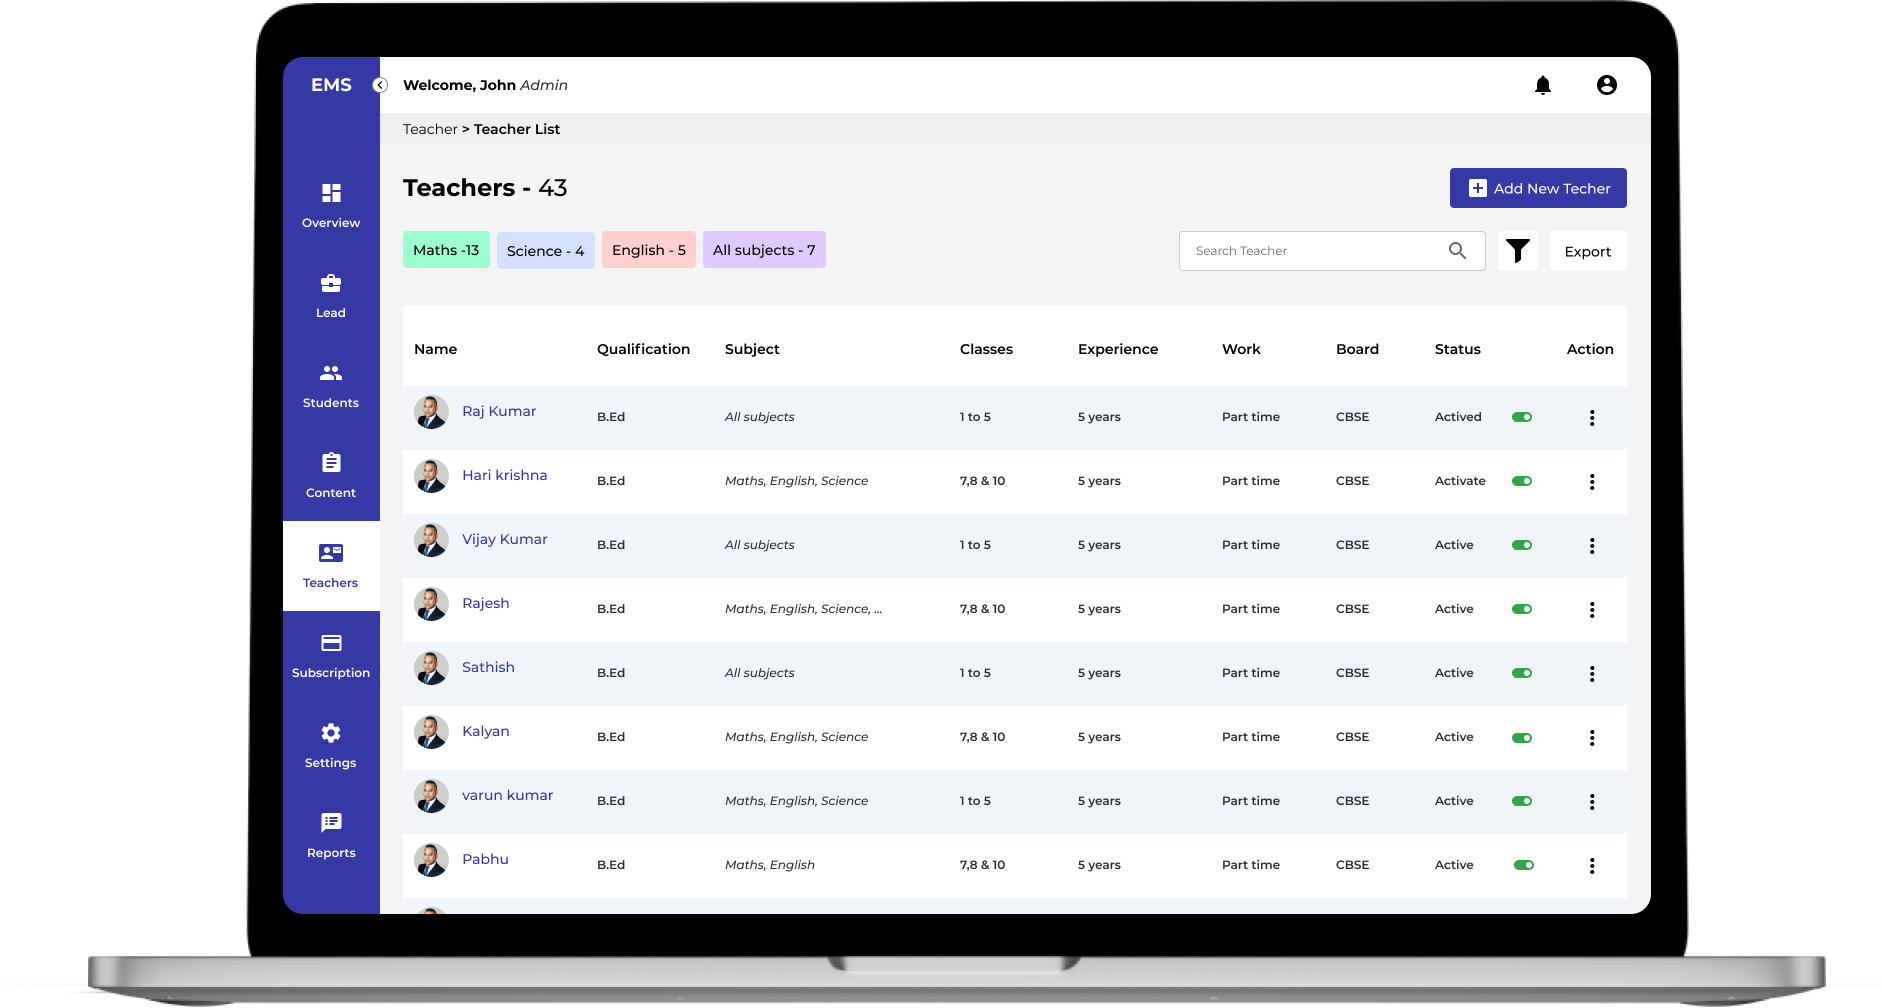Open varun kumar's name link
The height and width of the screenshot is (1008, 1882).
coord(508,795)
